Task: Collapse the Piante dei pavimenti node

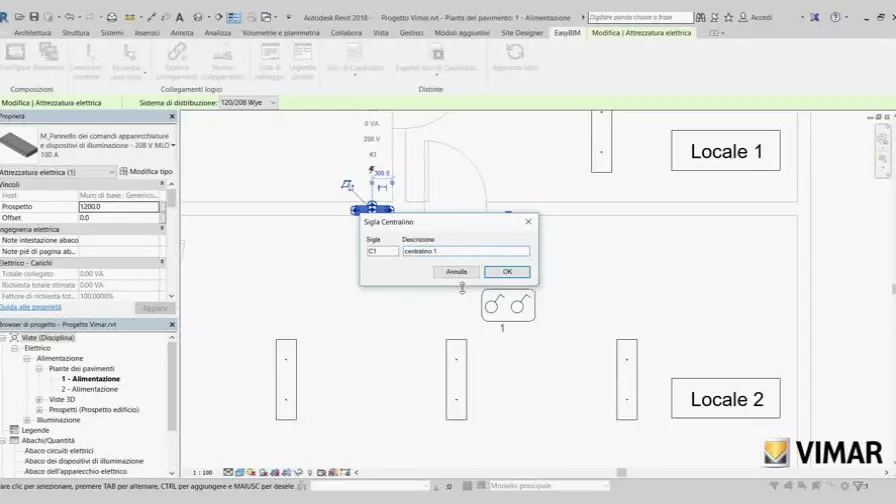Action: tap(39, 369)
